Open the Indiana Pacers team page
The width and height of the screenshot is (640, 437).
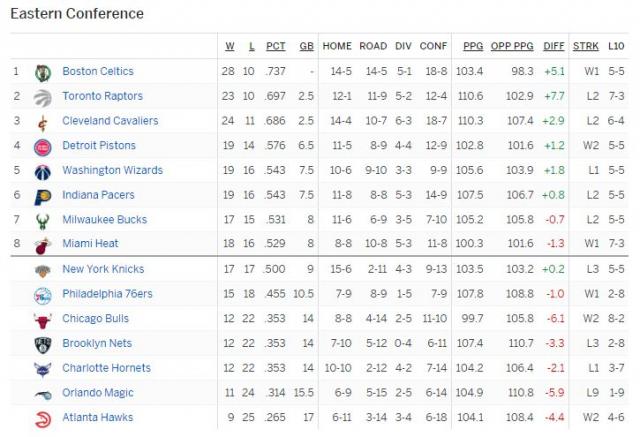pyautogui.click(x=97, y=196)
